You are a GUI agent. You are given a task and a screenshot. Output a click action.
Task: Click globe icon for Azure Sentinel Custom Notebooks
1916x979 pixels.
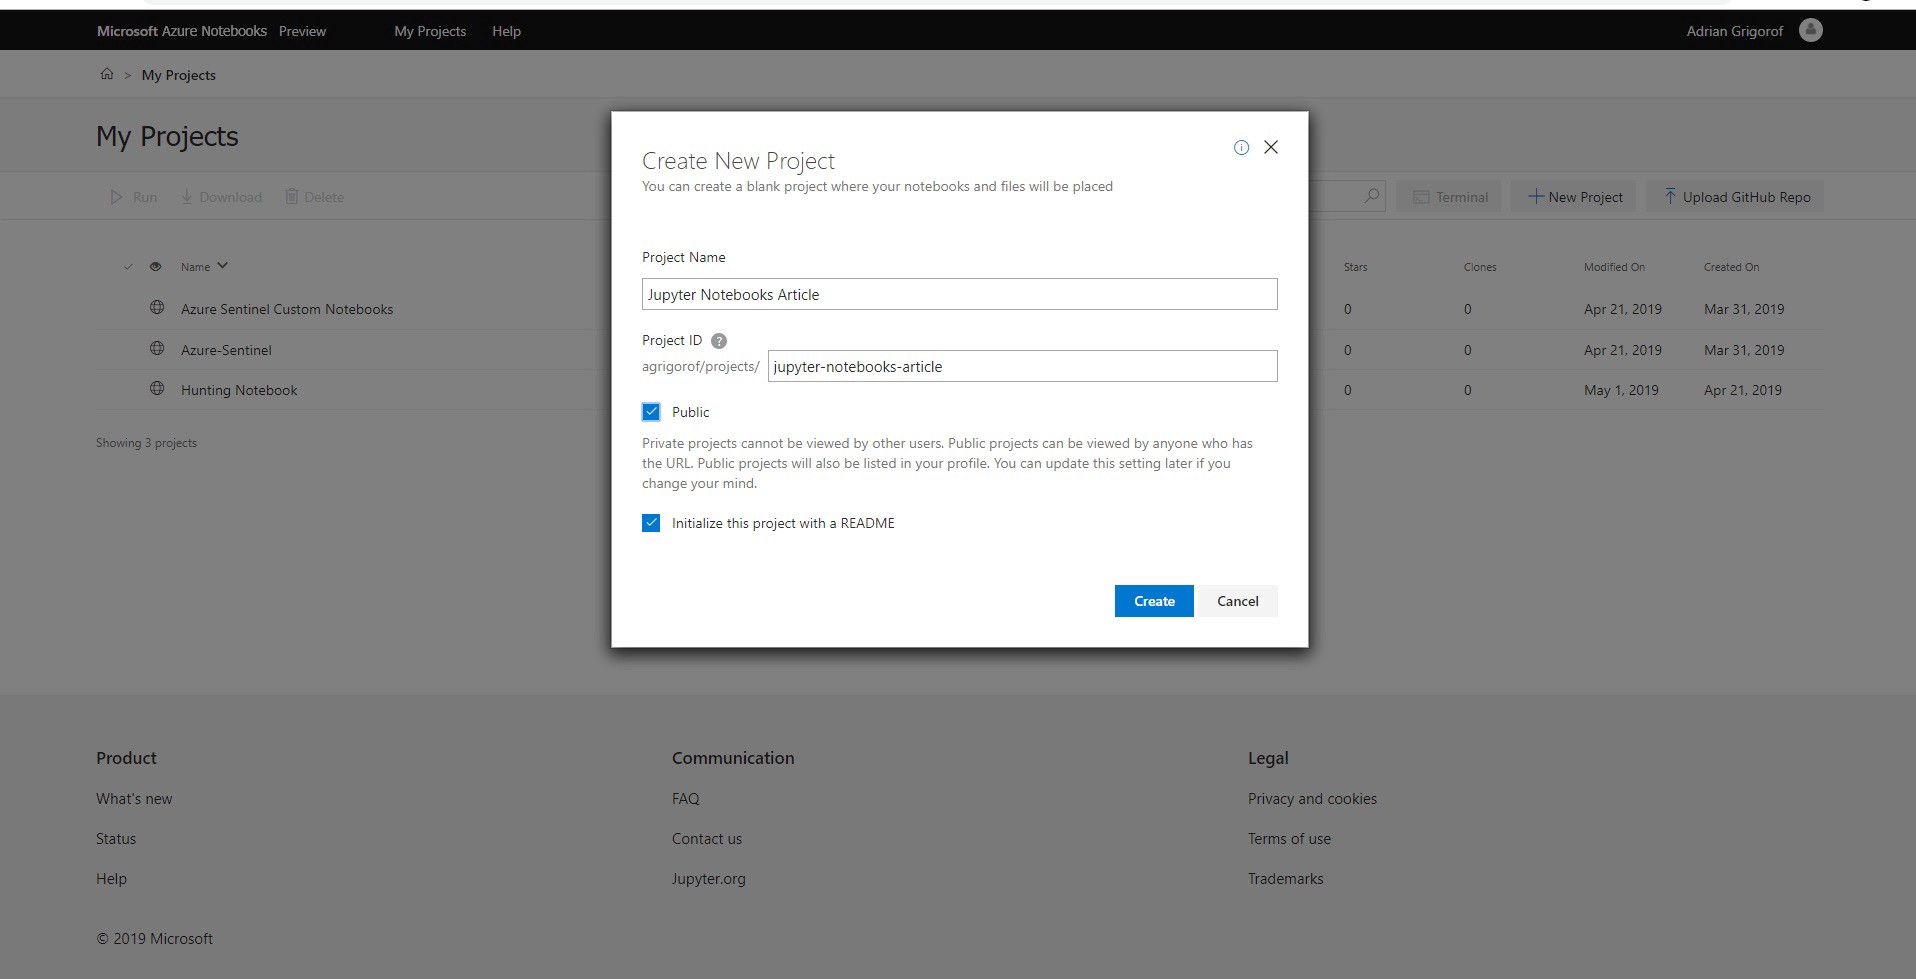point(157,308)
